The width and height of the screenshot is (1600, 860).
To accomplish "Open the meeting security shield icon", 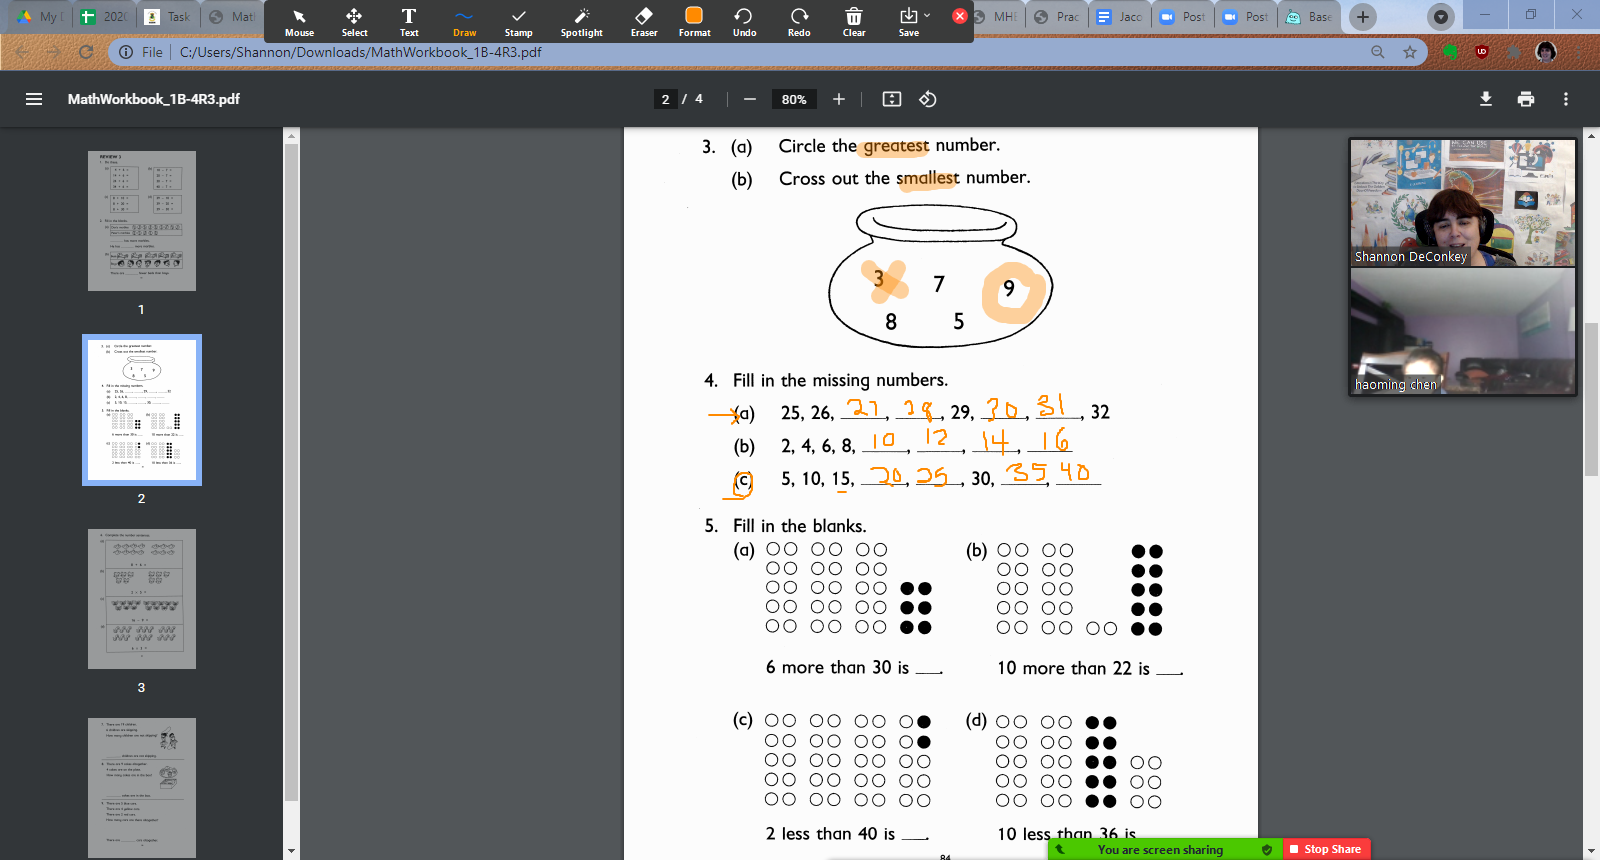I will coord(1267,850).
